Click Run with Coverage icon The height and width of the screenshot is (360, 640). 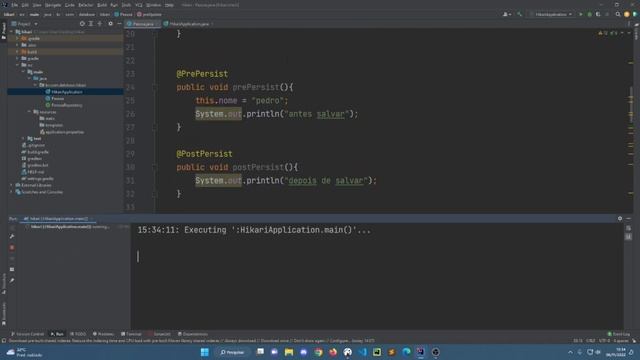coord(598,14)
